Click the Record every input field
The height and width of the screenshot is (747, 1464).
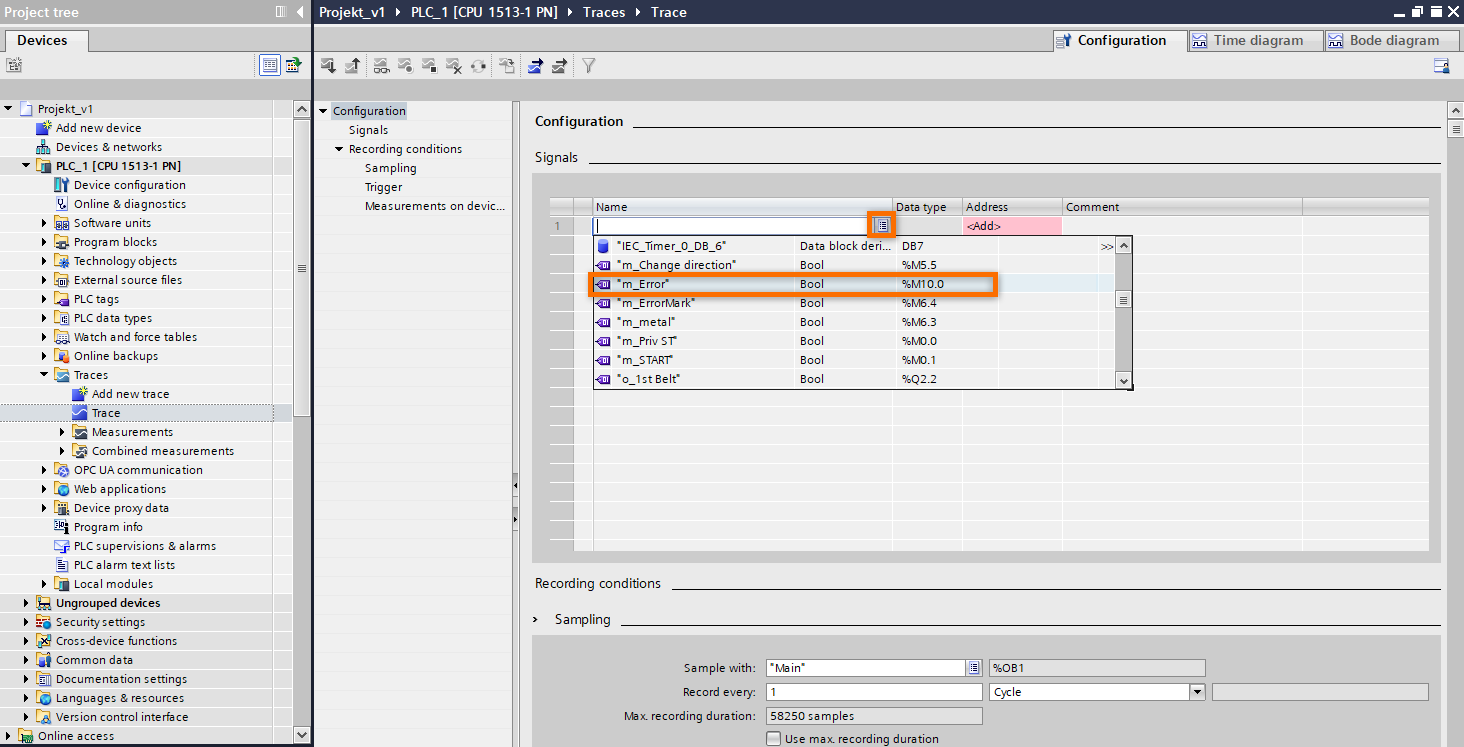pyautogui.click(x=874, y=692)
